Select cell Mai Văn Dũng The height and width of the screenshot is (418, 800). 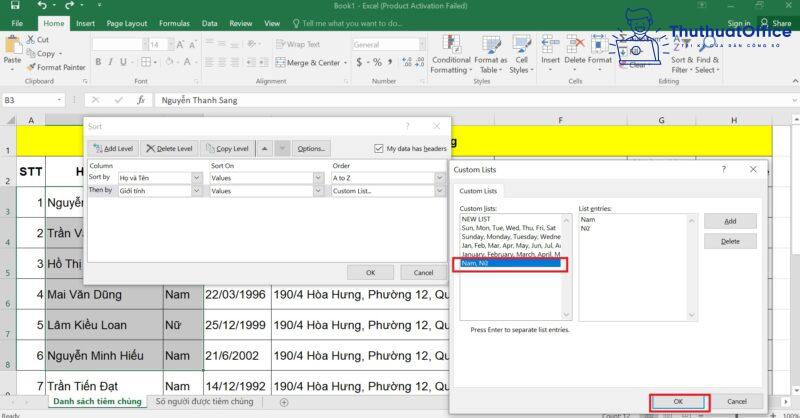[x=104, y=294]
